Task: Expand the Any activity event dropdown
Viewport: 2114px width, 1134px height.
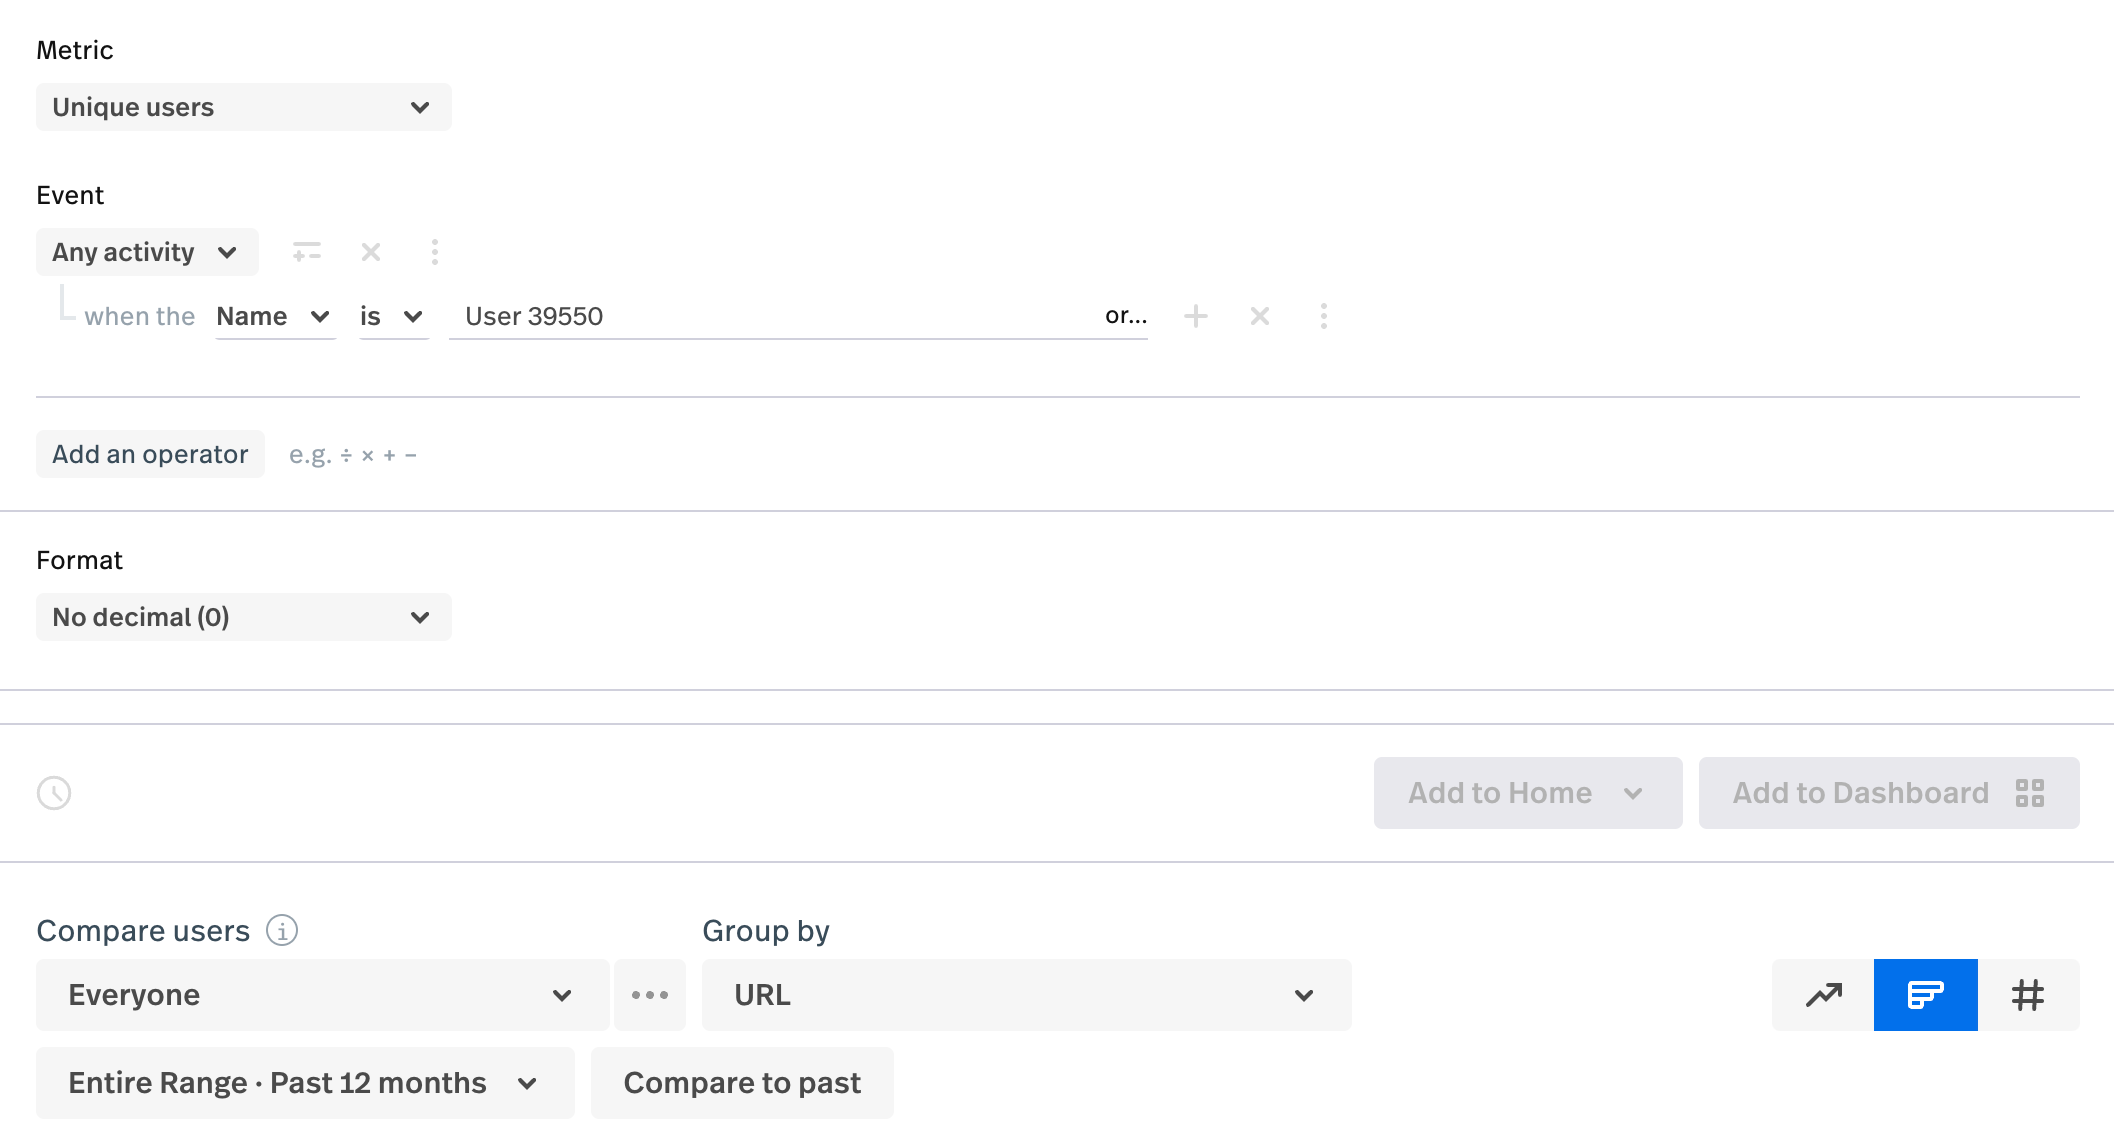Action: coord(147,252)
